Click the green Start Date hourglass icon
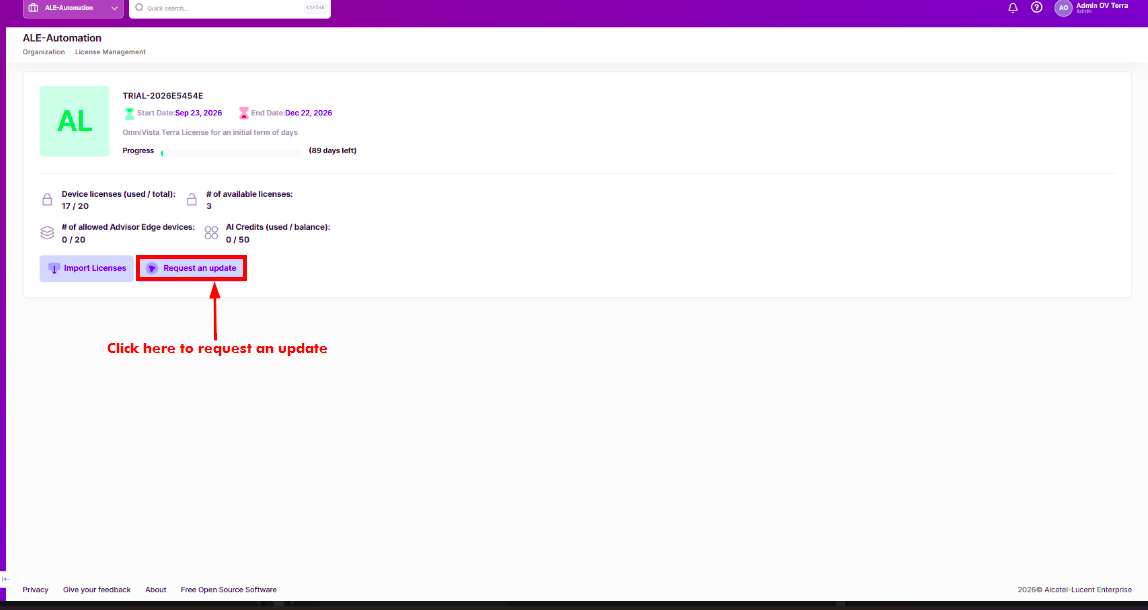Image resolution: width=1148 pixels, height=610 pixels. click(x=130, y=114)
